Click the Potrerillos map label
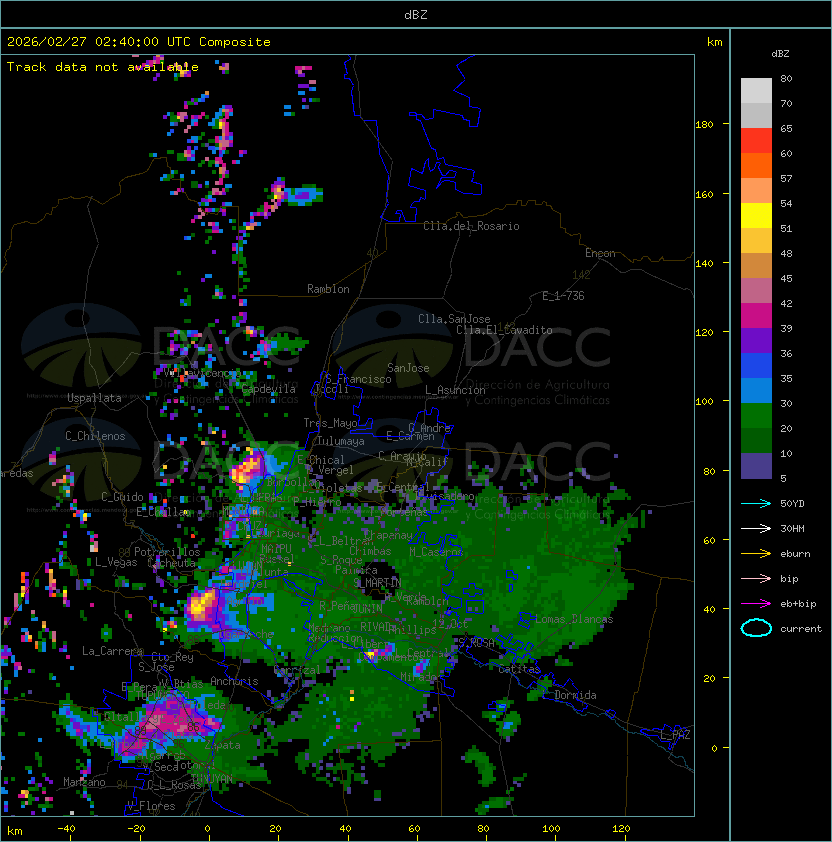This screenshot has width=832, height=842. coord(167,552)
